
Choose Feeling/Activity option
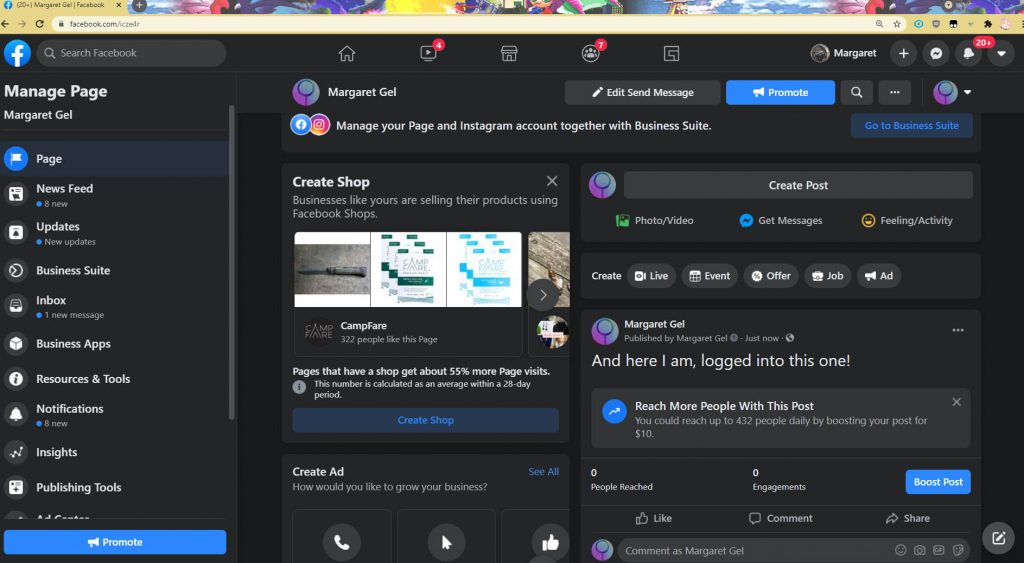coord(907,221)
